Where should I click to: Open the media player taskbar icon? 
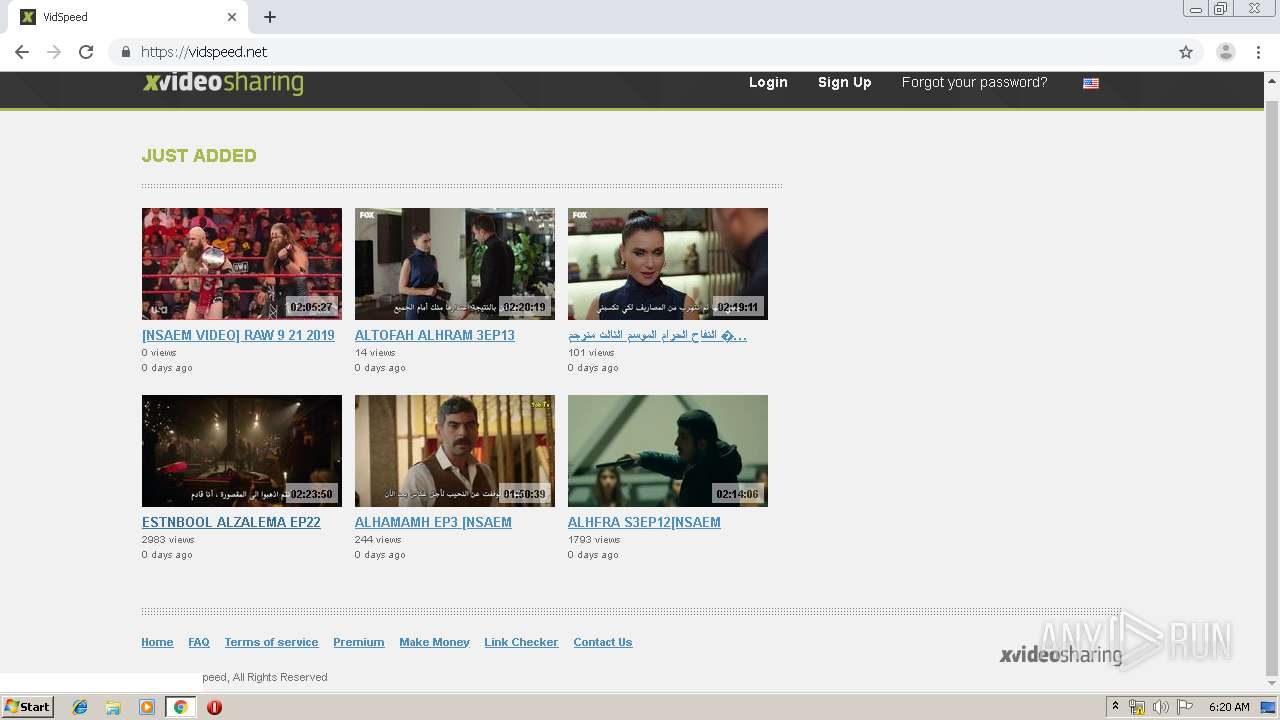tap(147, 707)
